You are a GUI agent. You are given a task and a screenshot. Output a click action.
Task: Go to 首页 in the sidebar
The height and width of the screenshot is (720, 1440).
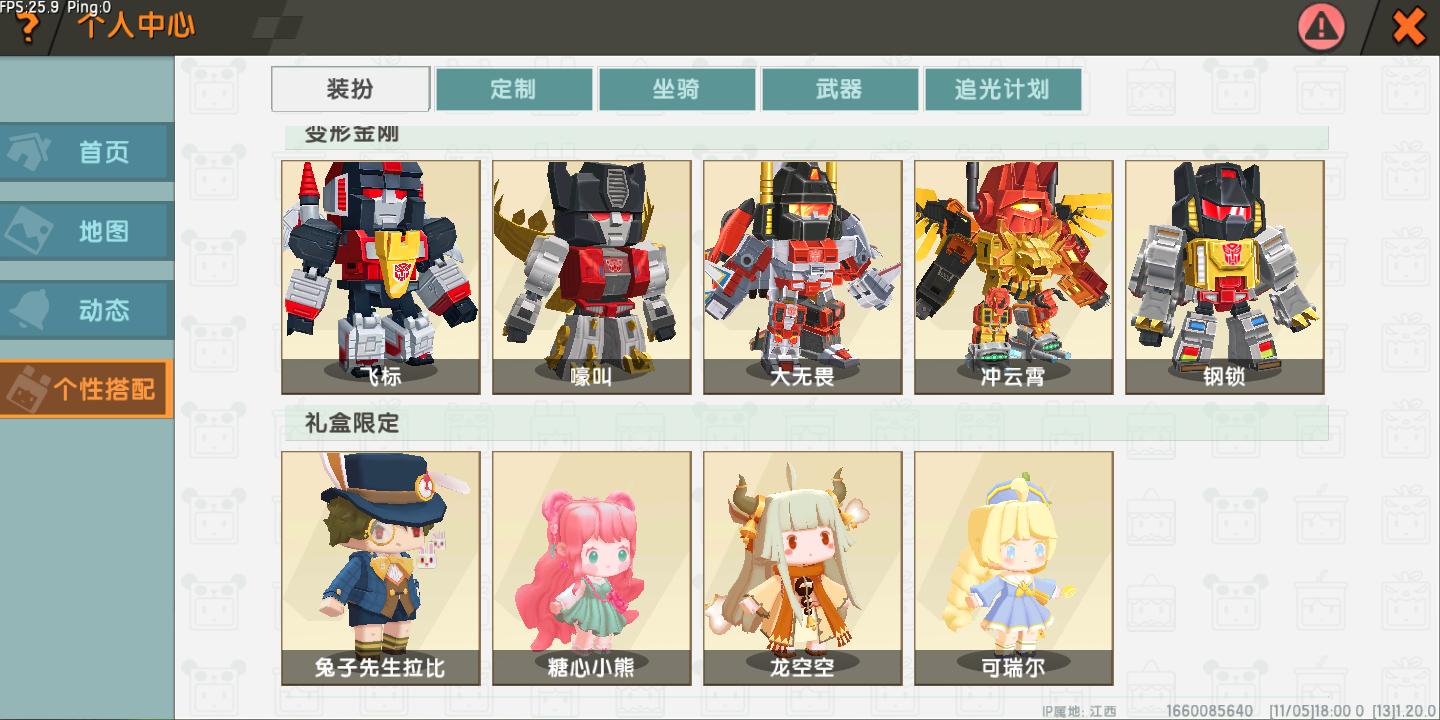pos(86,152)
